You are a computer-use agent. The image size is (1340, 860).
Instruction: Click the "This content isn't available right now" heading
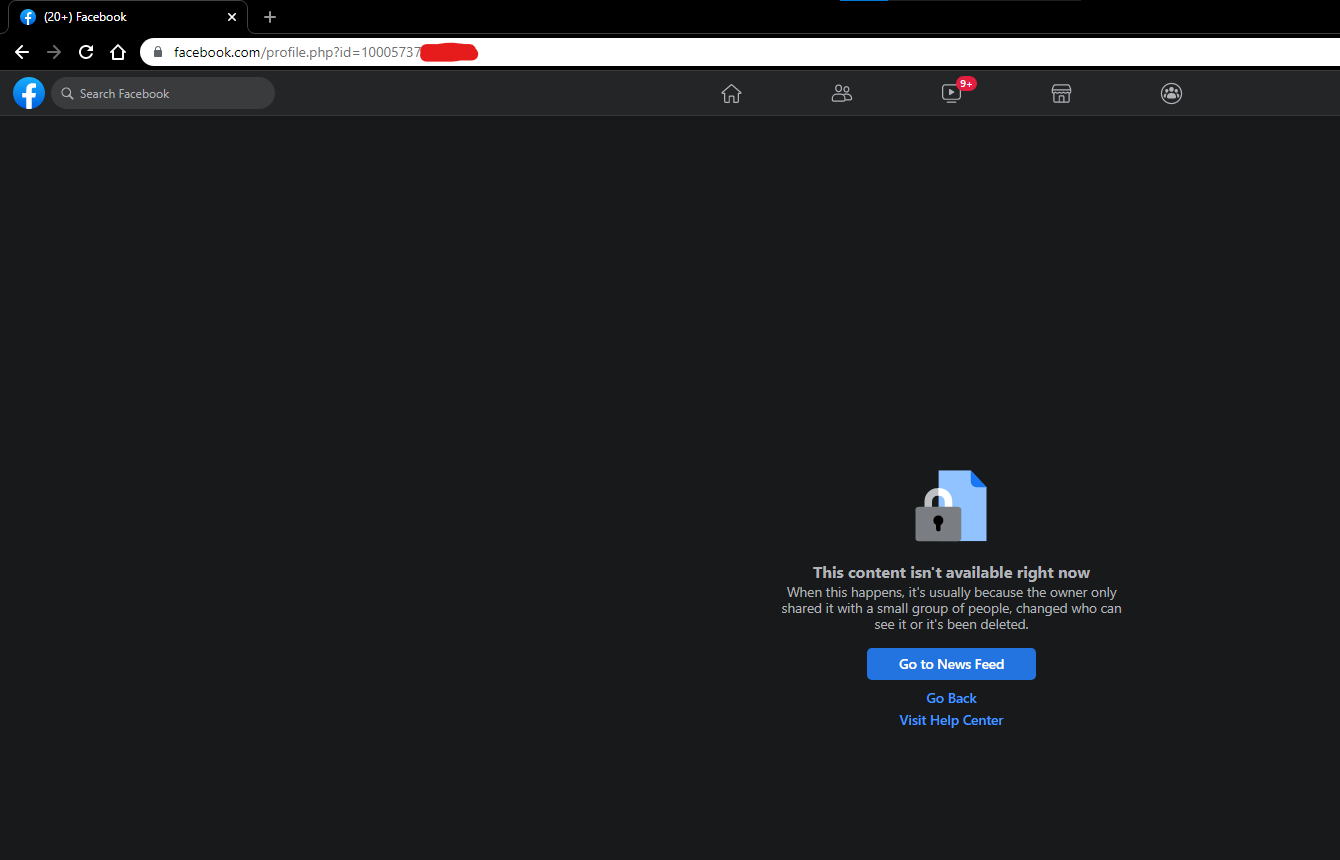pyautogui.click(x=951, y=573)
